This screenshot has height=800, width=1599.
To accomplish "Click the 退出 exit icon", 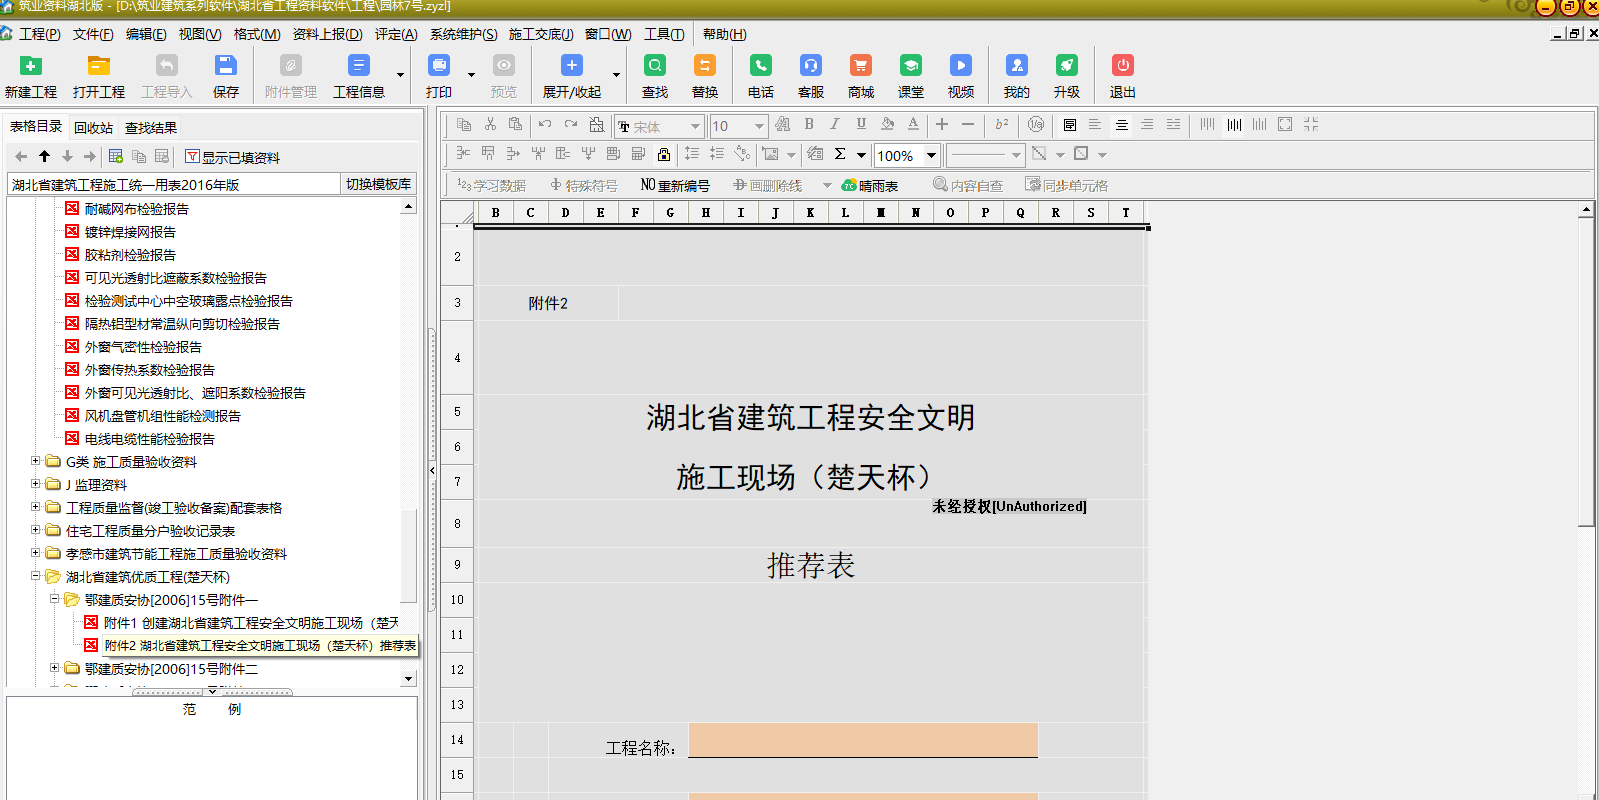I will pos(1122,67).
